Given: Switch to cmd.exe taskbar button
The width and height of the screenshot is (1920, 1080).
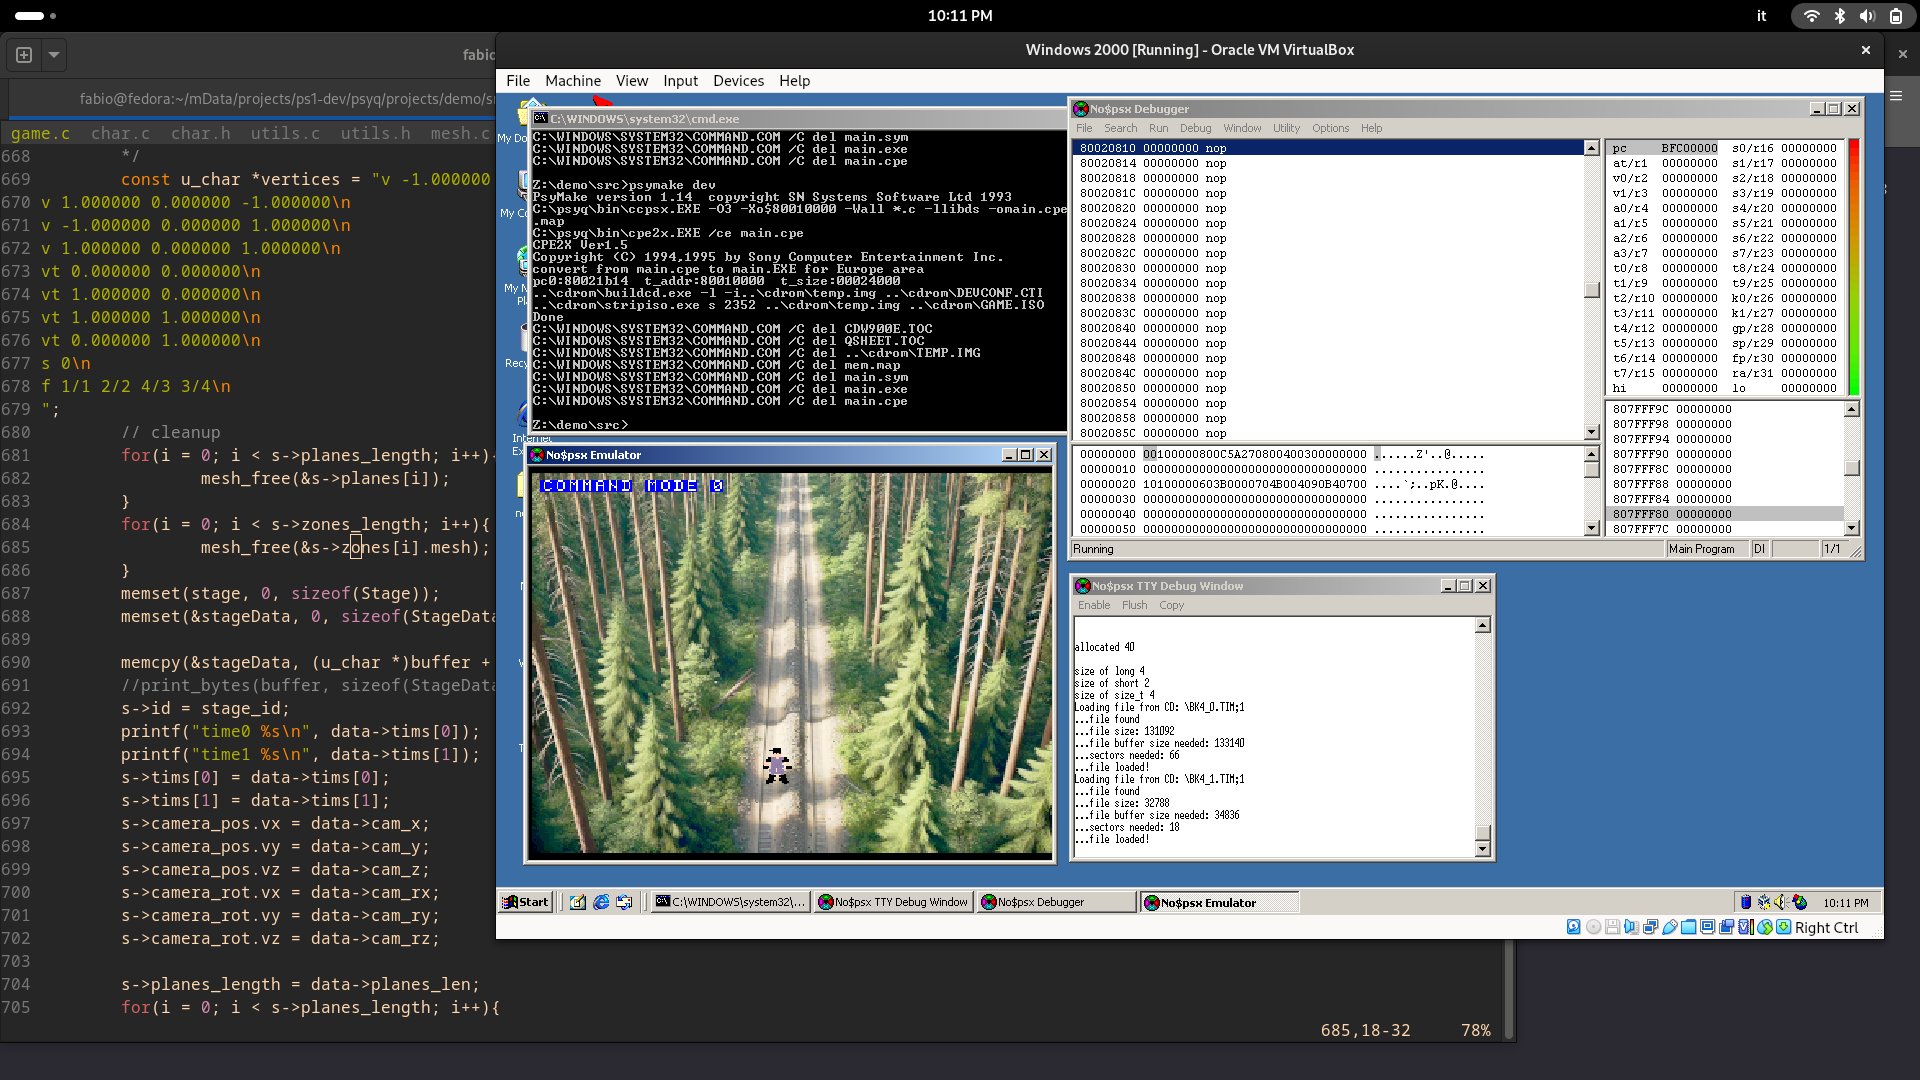Looking at the screenshot, I should point(730,902).
